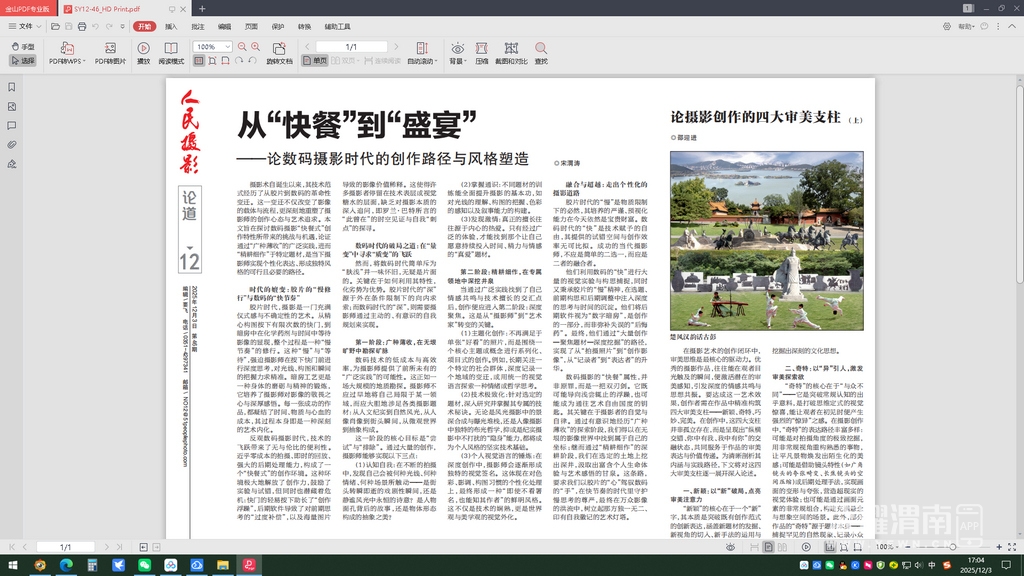Open the bookmarks panel in left sidebar

point(11,87)
